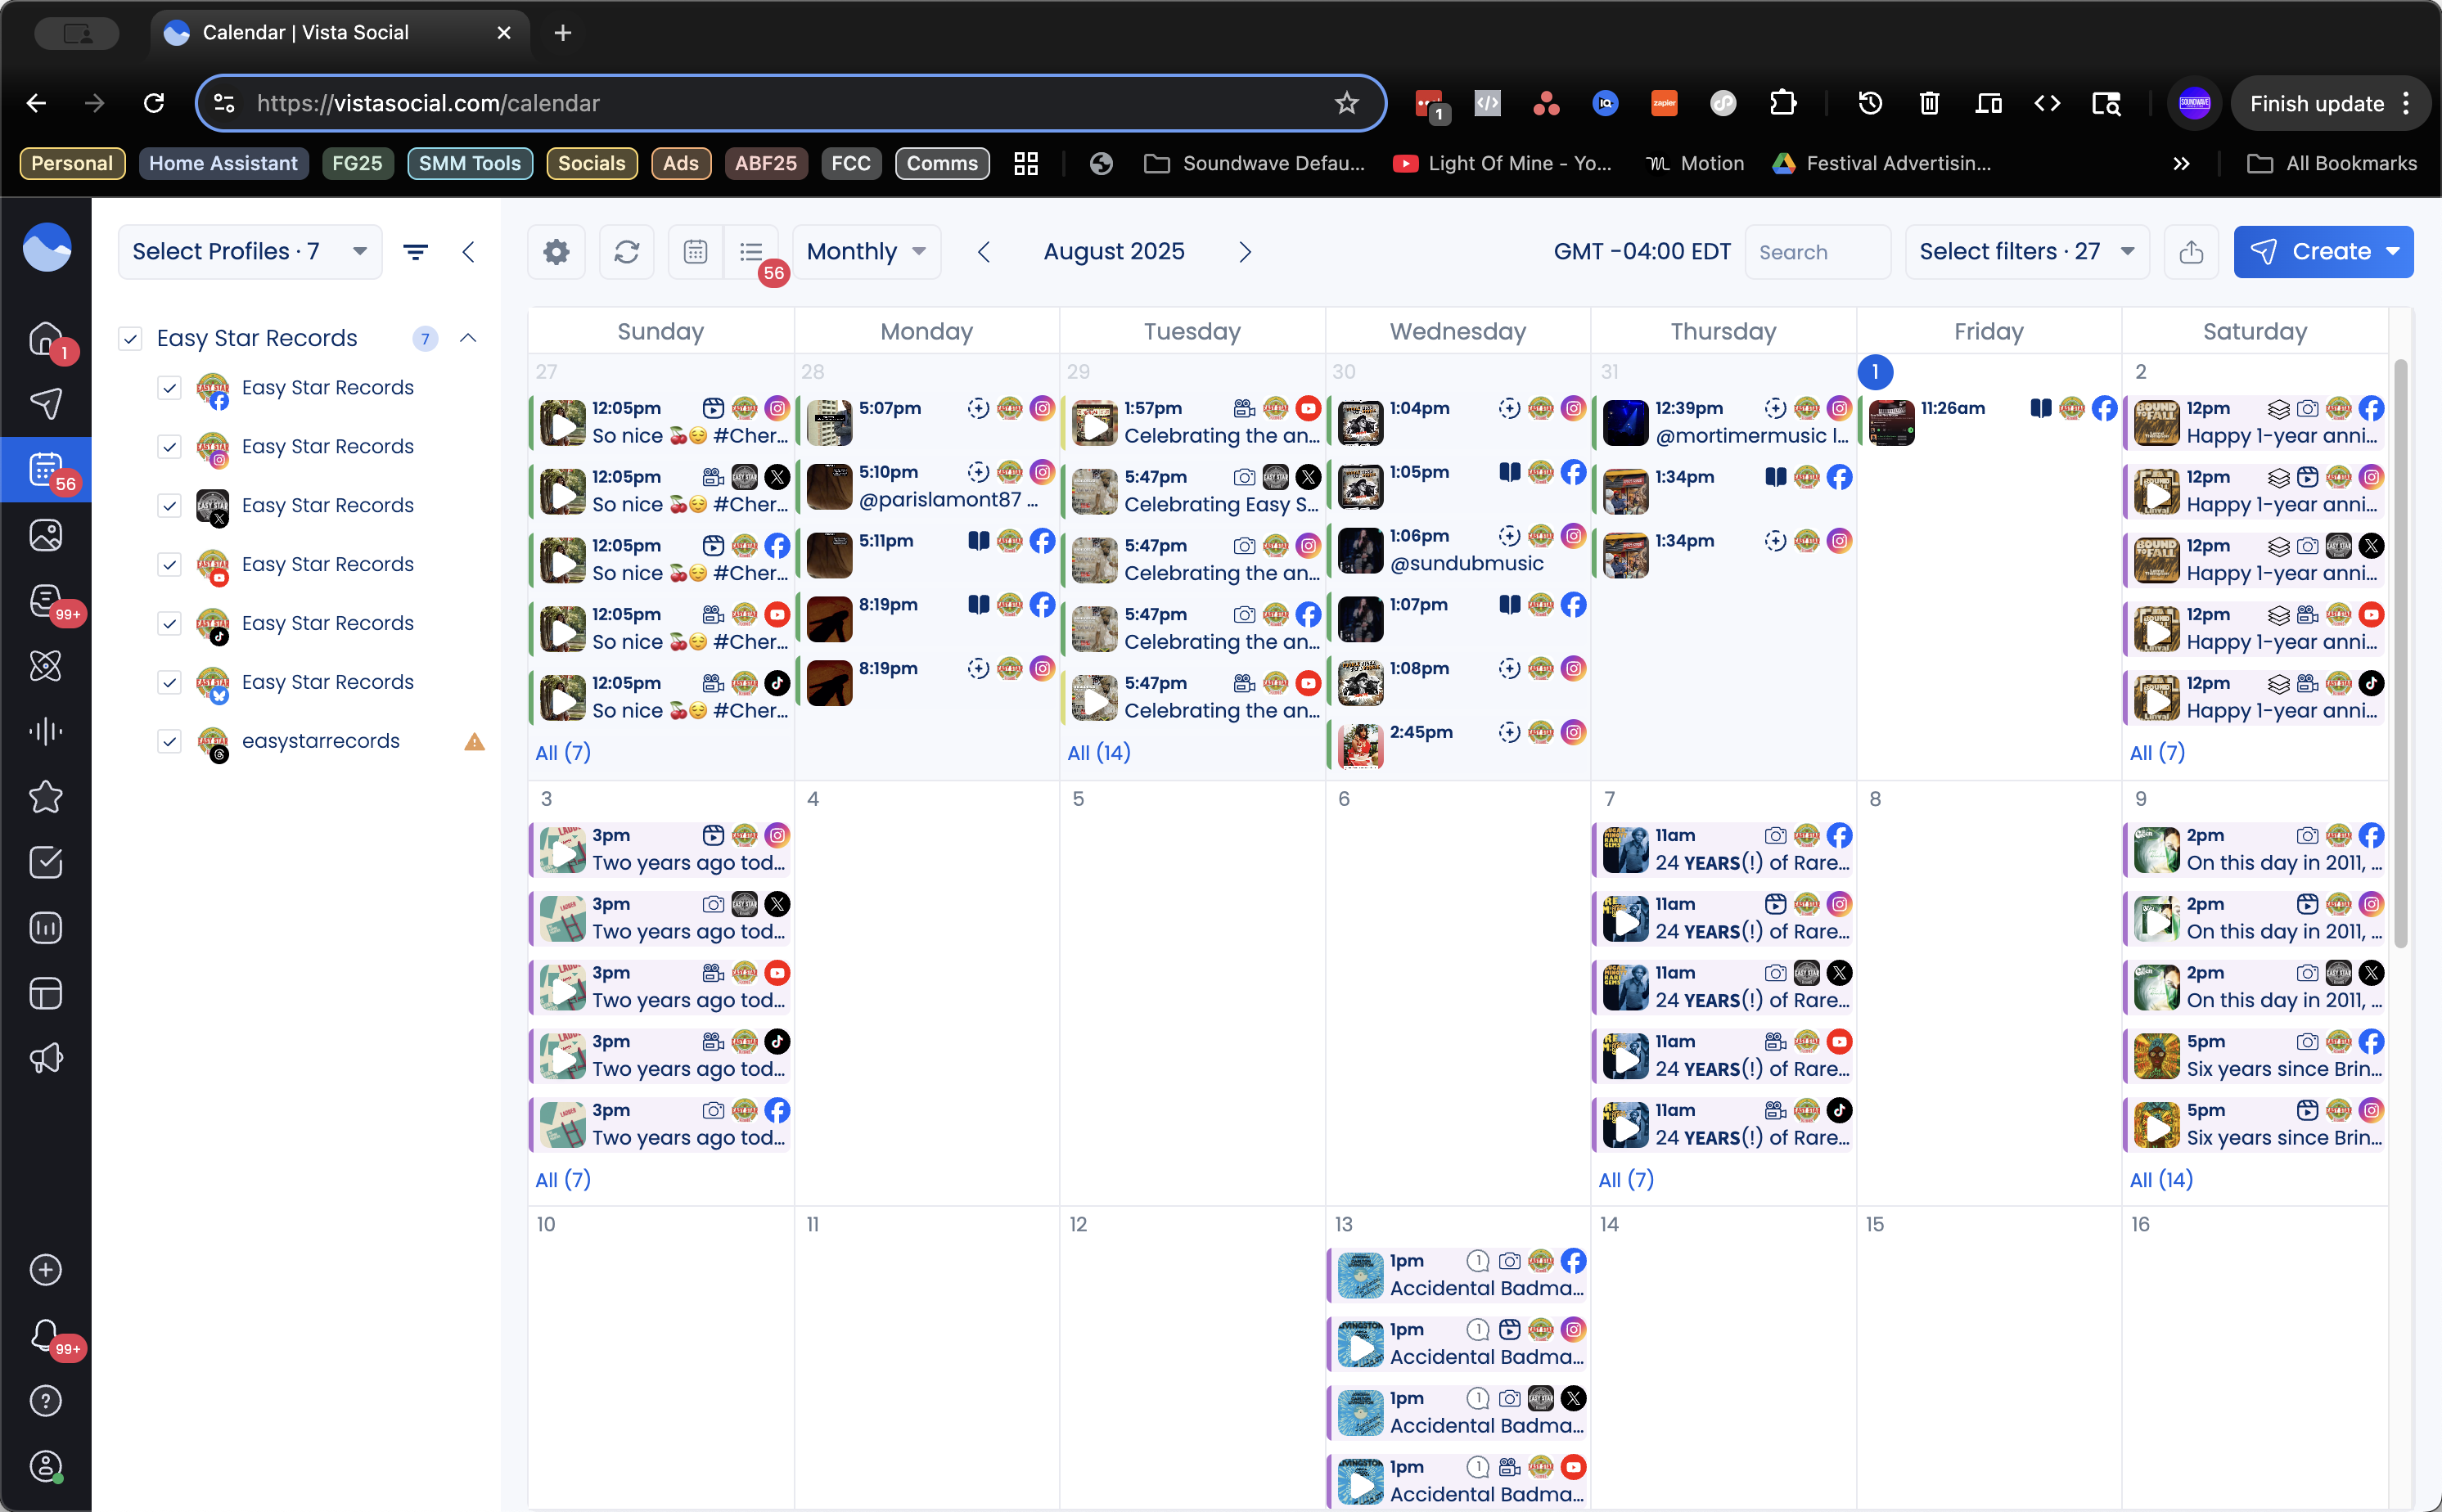Expand the Select Profiles dropdown

click(x=249, y=252)
